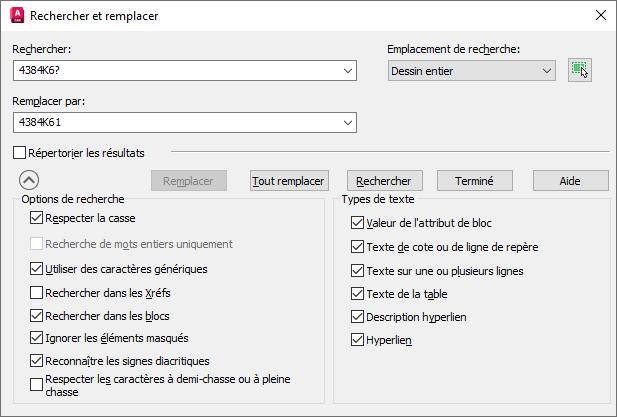Screen dimensions: 617x417
Task: Open the Rechercher text dropdown list
Action: click(x=347, y=70)
